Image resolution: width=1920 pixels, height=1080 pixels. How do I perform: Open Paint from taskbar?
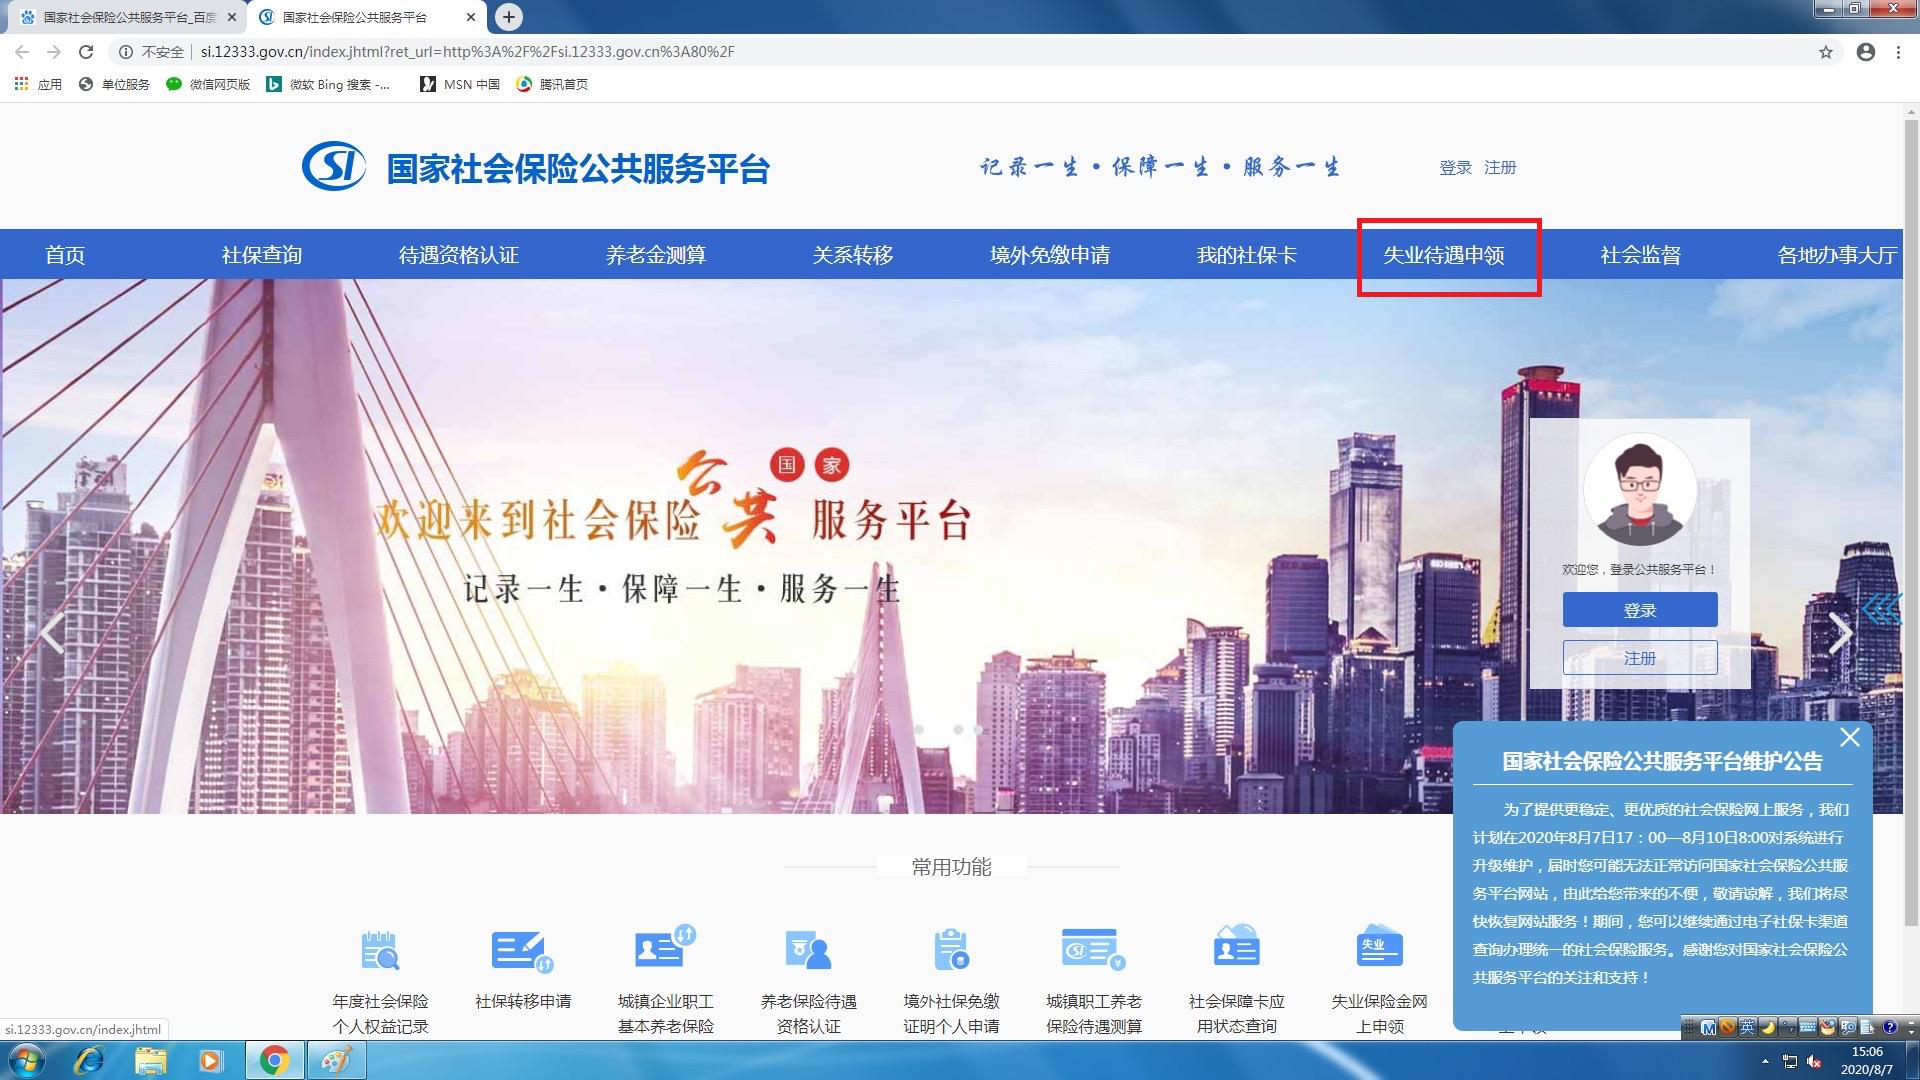(x=336, y=1060)
